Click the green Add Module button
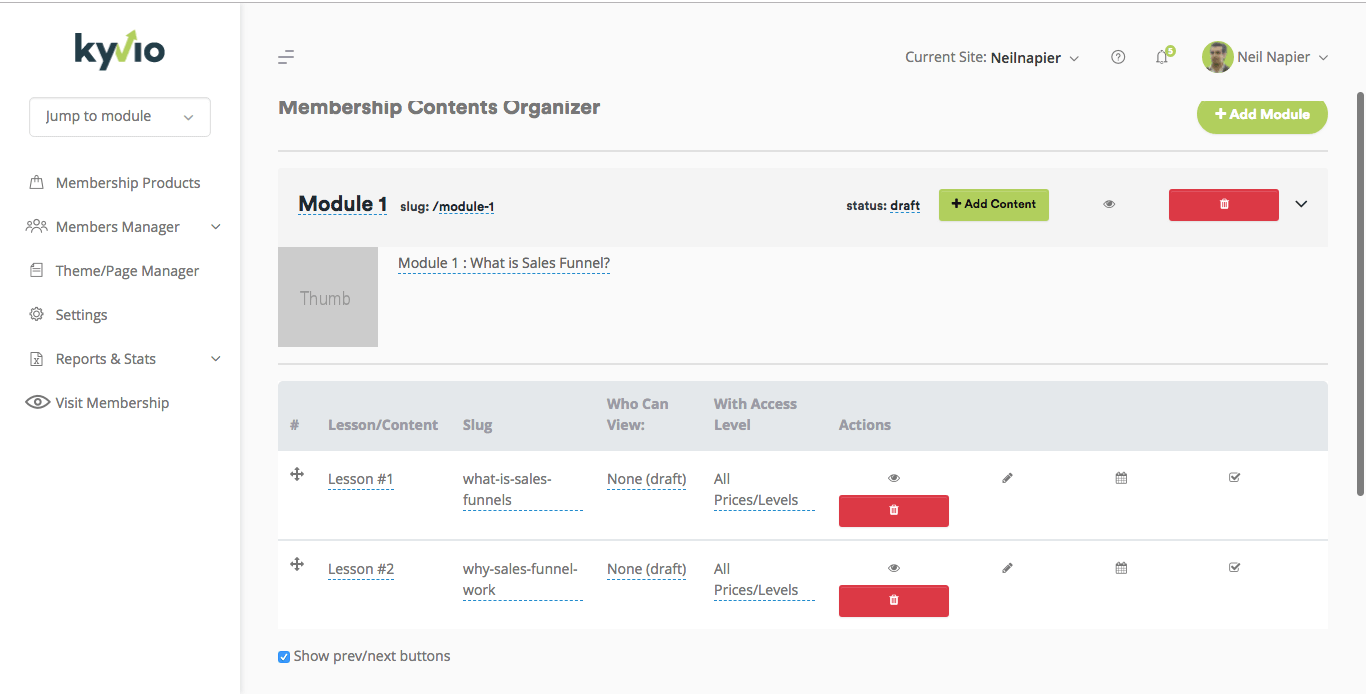1366x694 pixels. [1262, 114]
